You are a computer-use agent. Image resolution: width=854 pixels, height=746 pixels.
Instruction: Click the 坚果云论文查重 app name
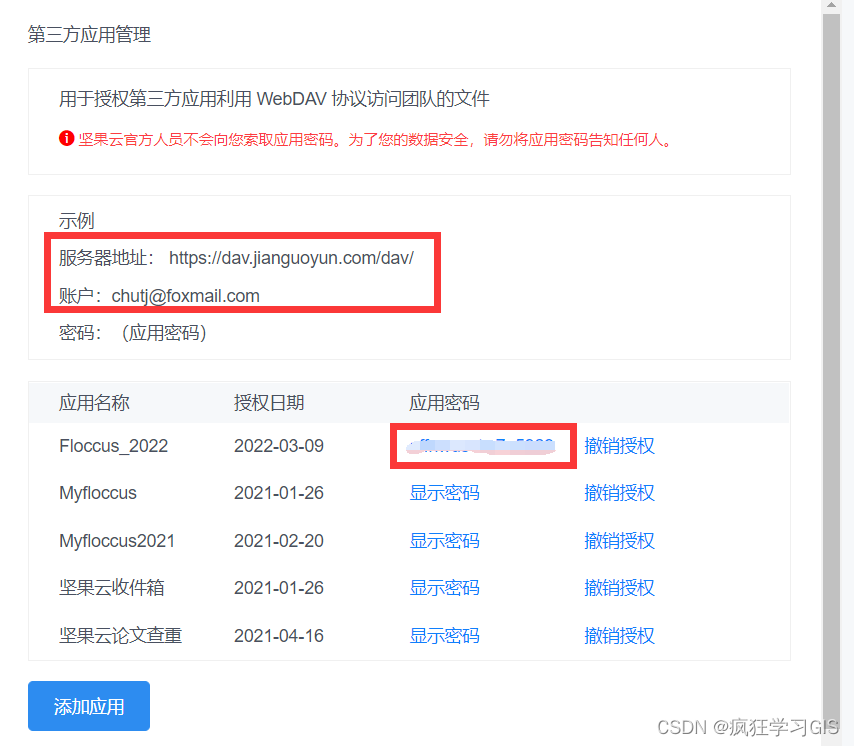coord(120,636)
